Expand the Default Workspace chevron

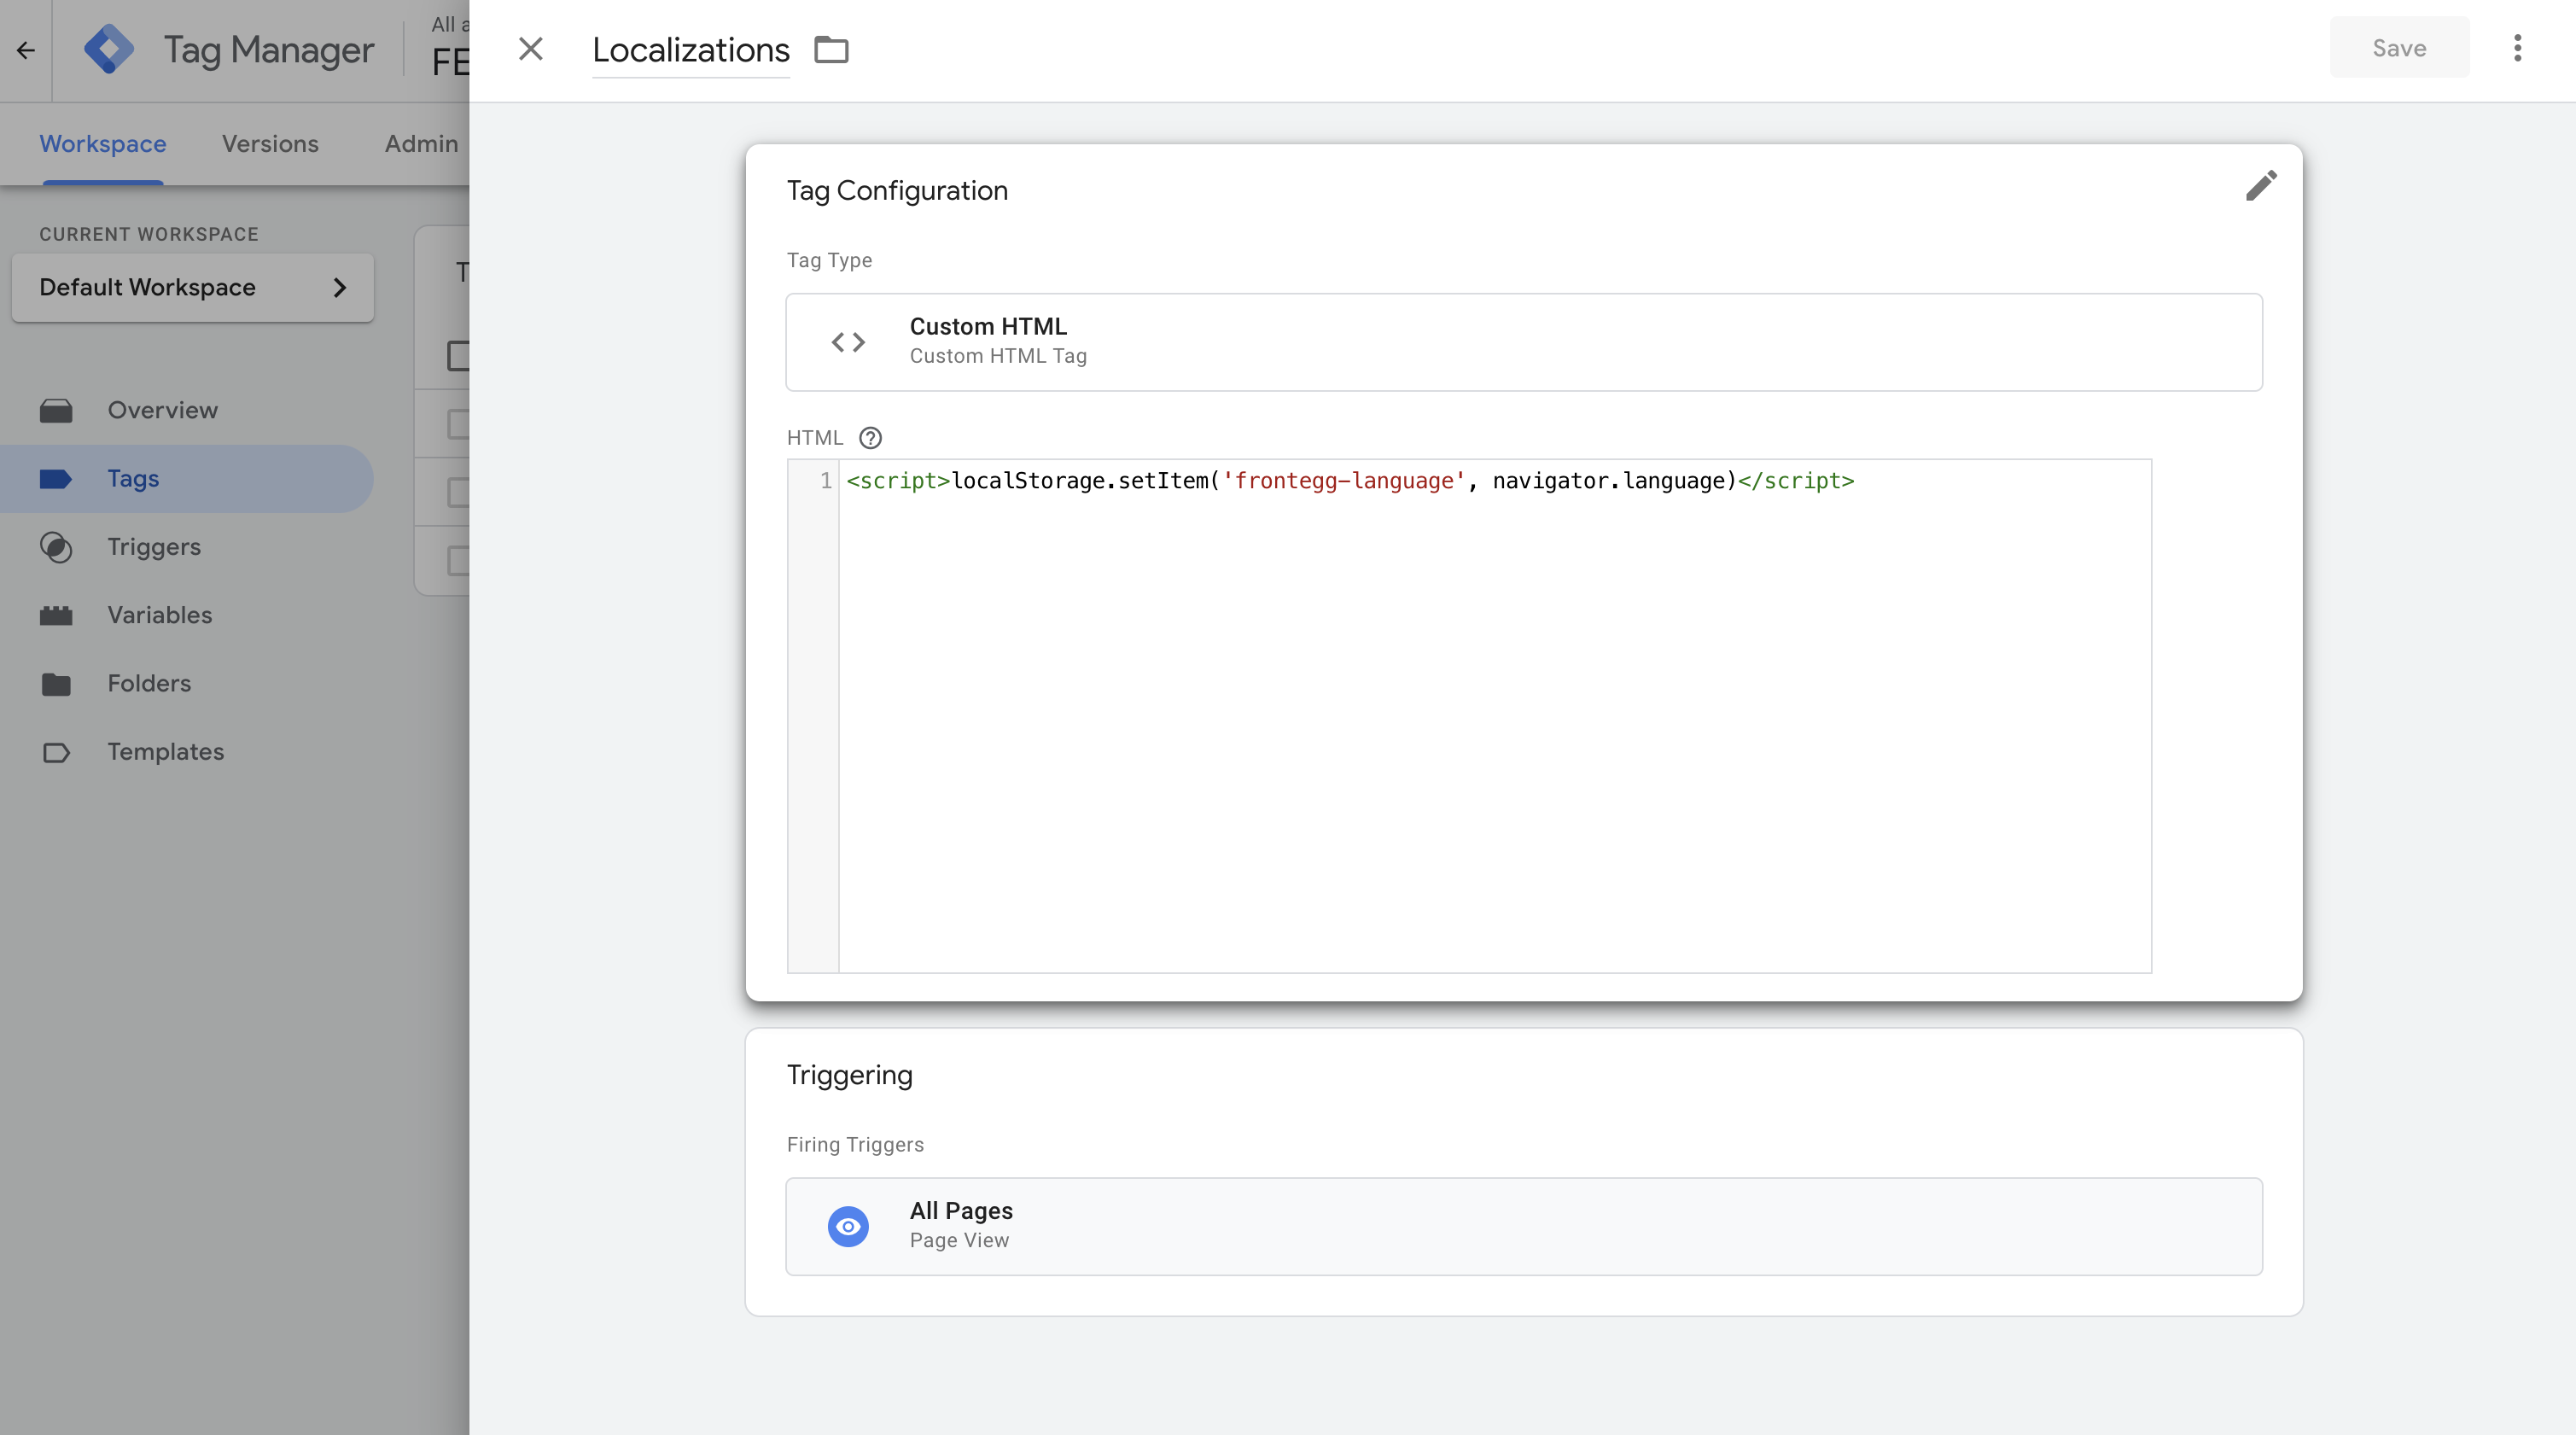pos(339,286)
